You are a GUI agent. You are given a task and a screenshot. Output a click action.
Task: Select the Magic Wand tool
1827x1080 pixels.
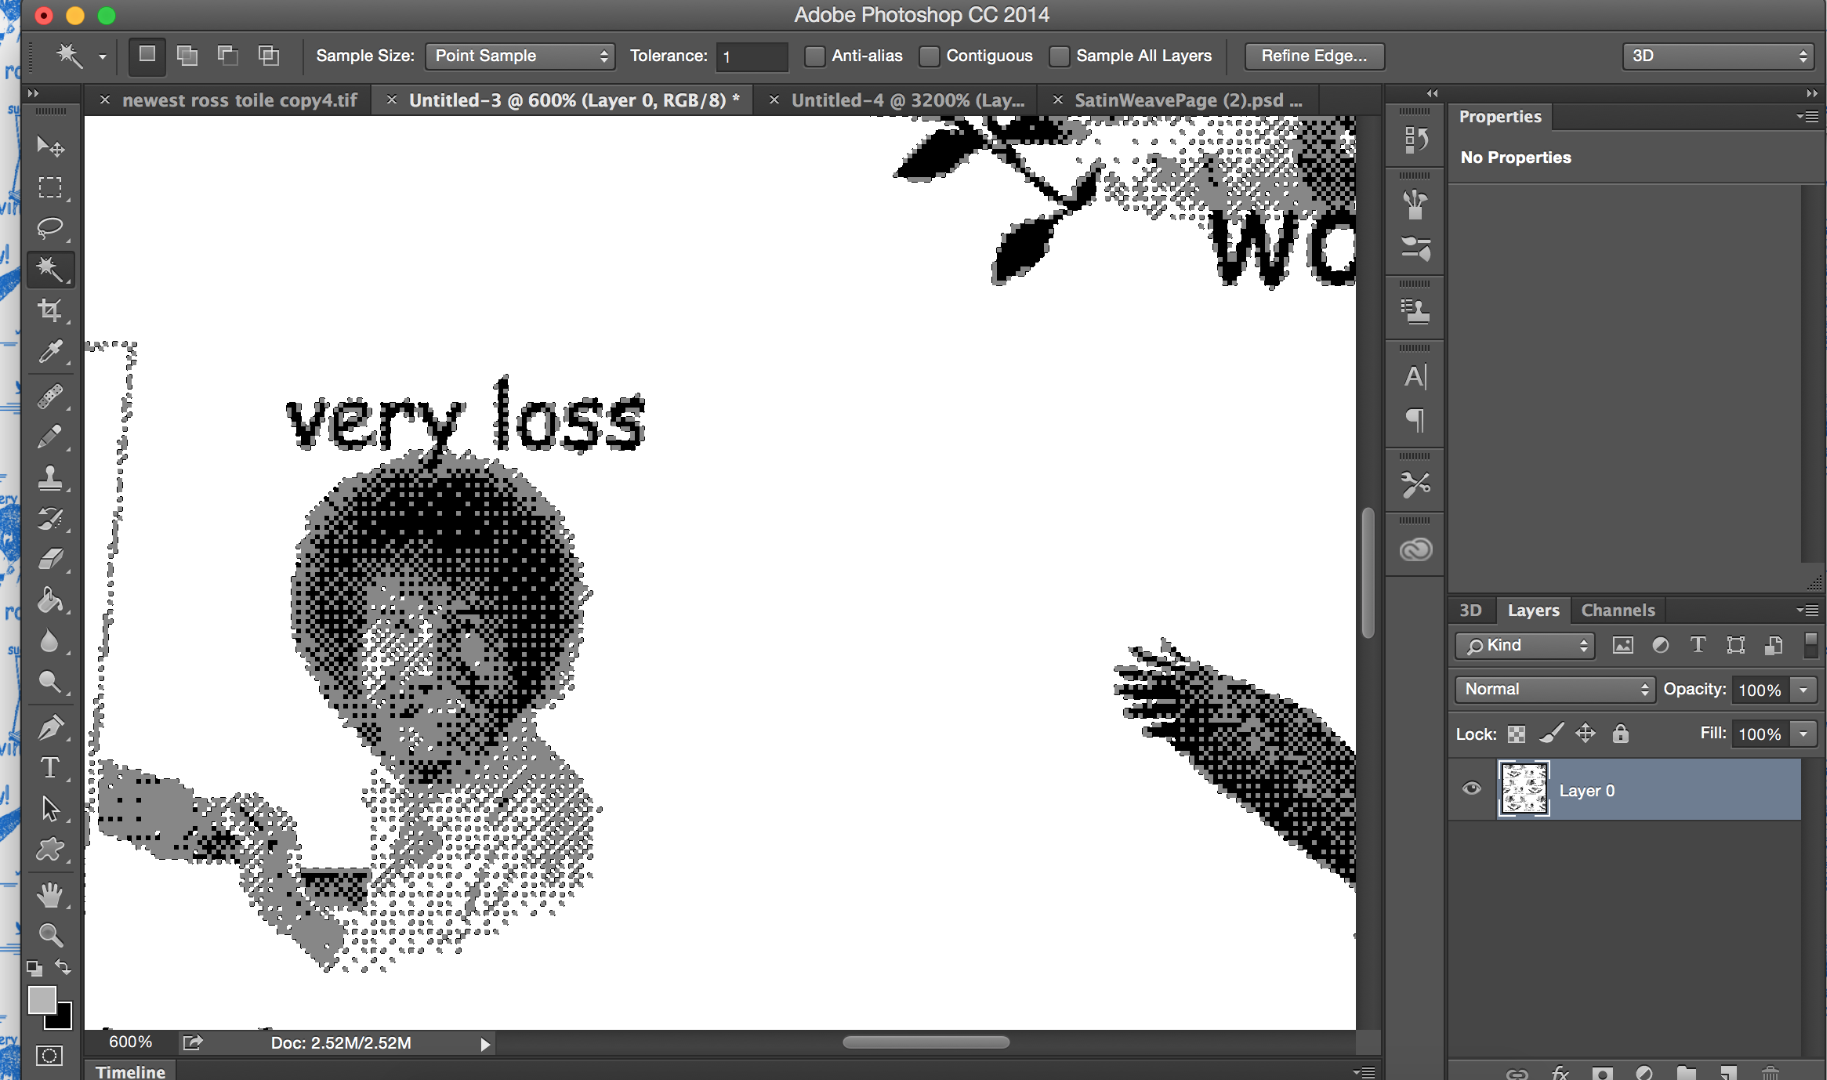point(50,269)
